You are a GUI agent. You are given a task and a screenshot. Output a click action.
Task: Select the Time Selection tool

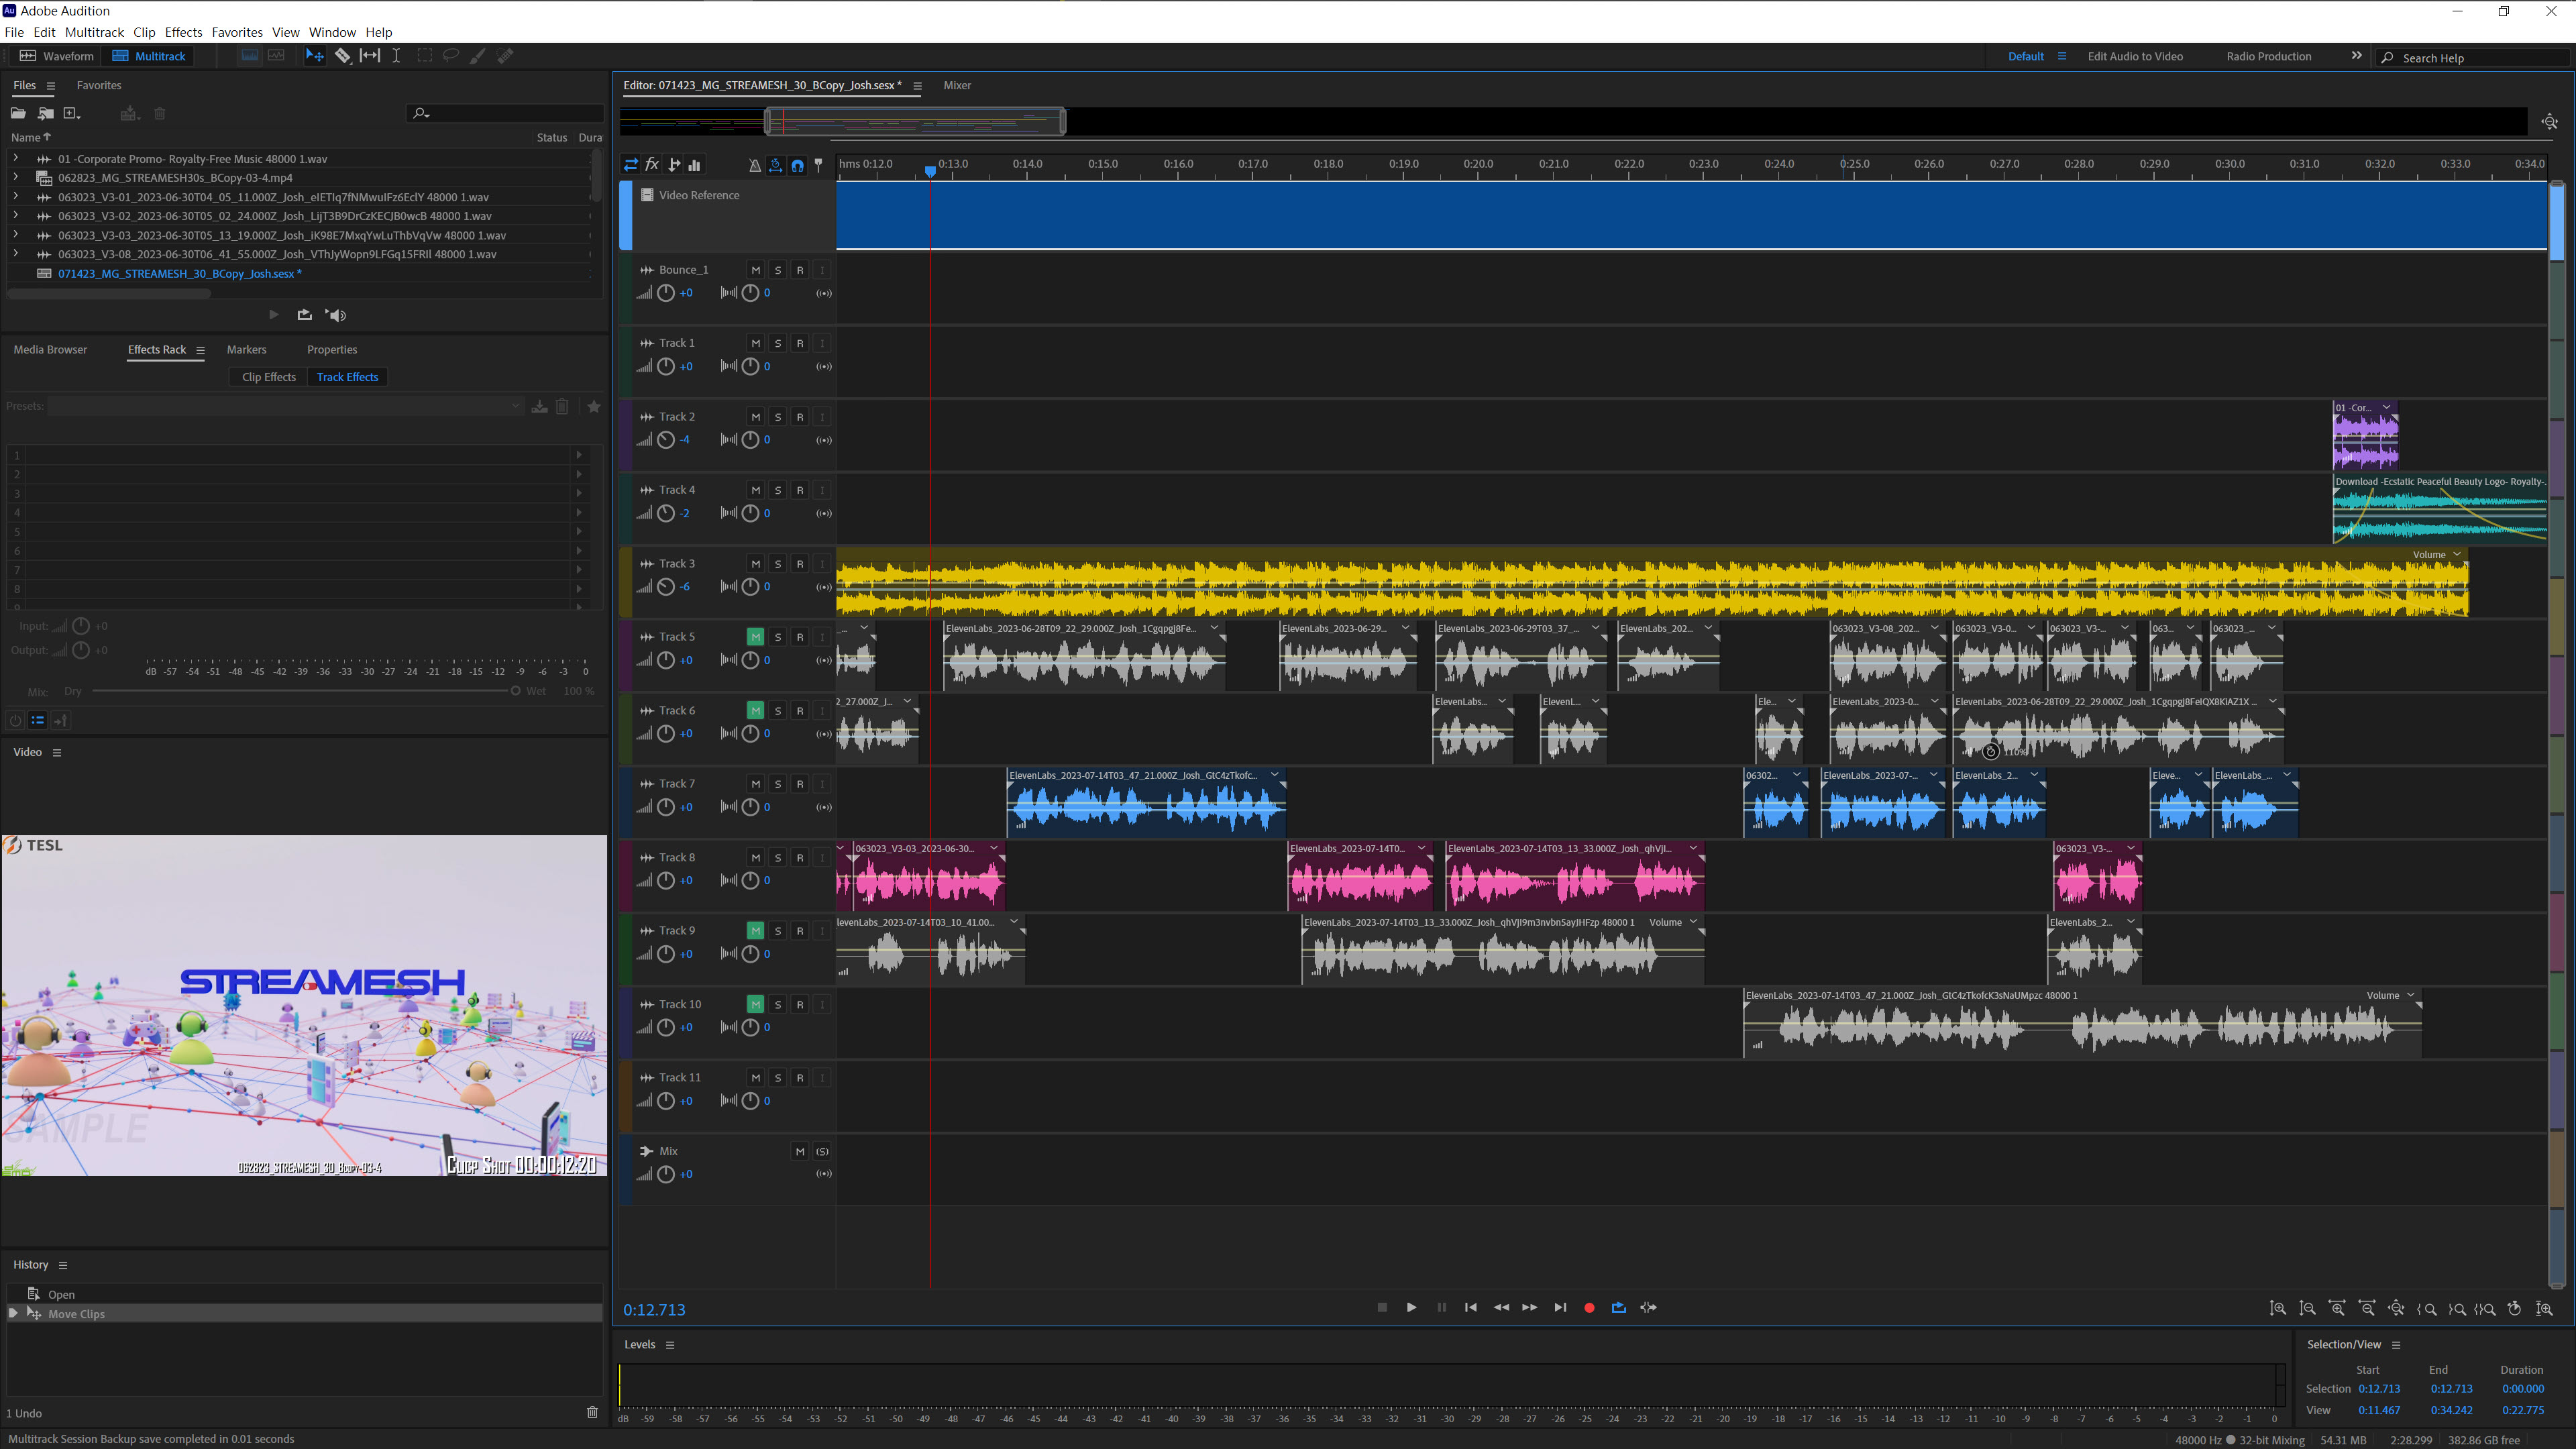pos(396,56)
